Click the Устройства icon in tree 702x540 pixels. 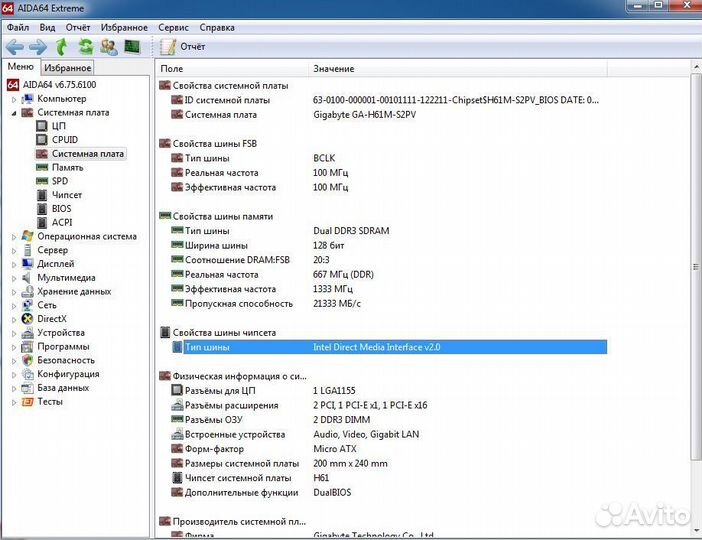(x=28, y=333)
